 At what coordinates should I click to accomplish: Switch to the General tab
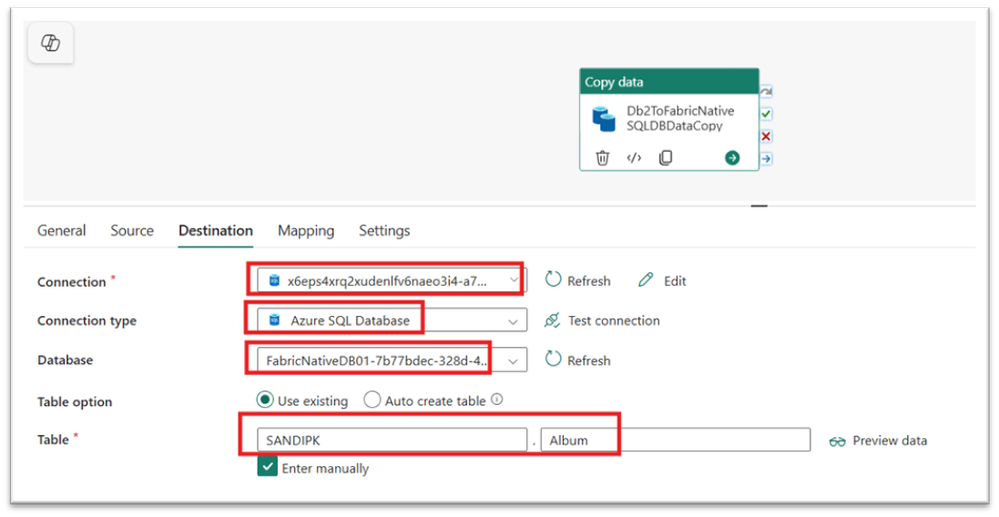(61, 231)
